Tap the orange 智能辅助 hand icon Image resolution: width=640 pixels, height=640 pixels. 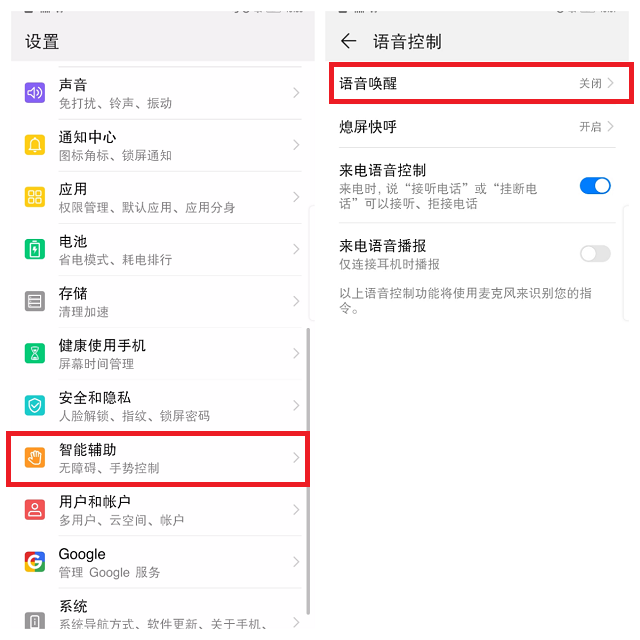pos(35,458)
